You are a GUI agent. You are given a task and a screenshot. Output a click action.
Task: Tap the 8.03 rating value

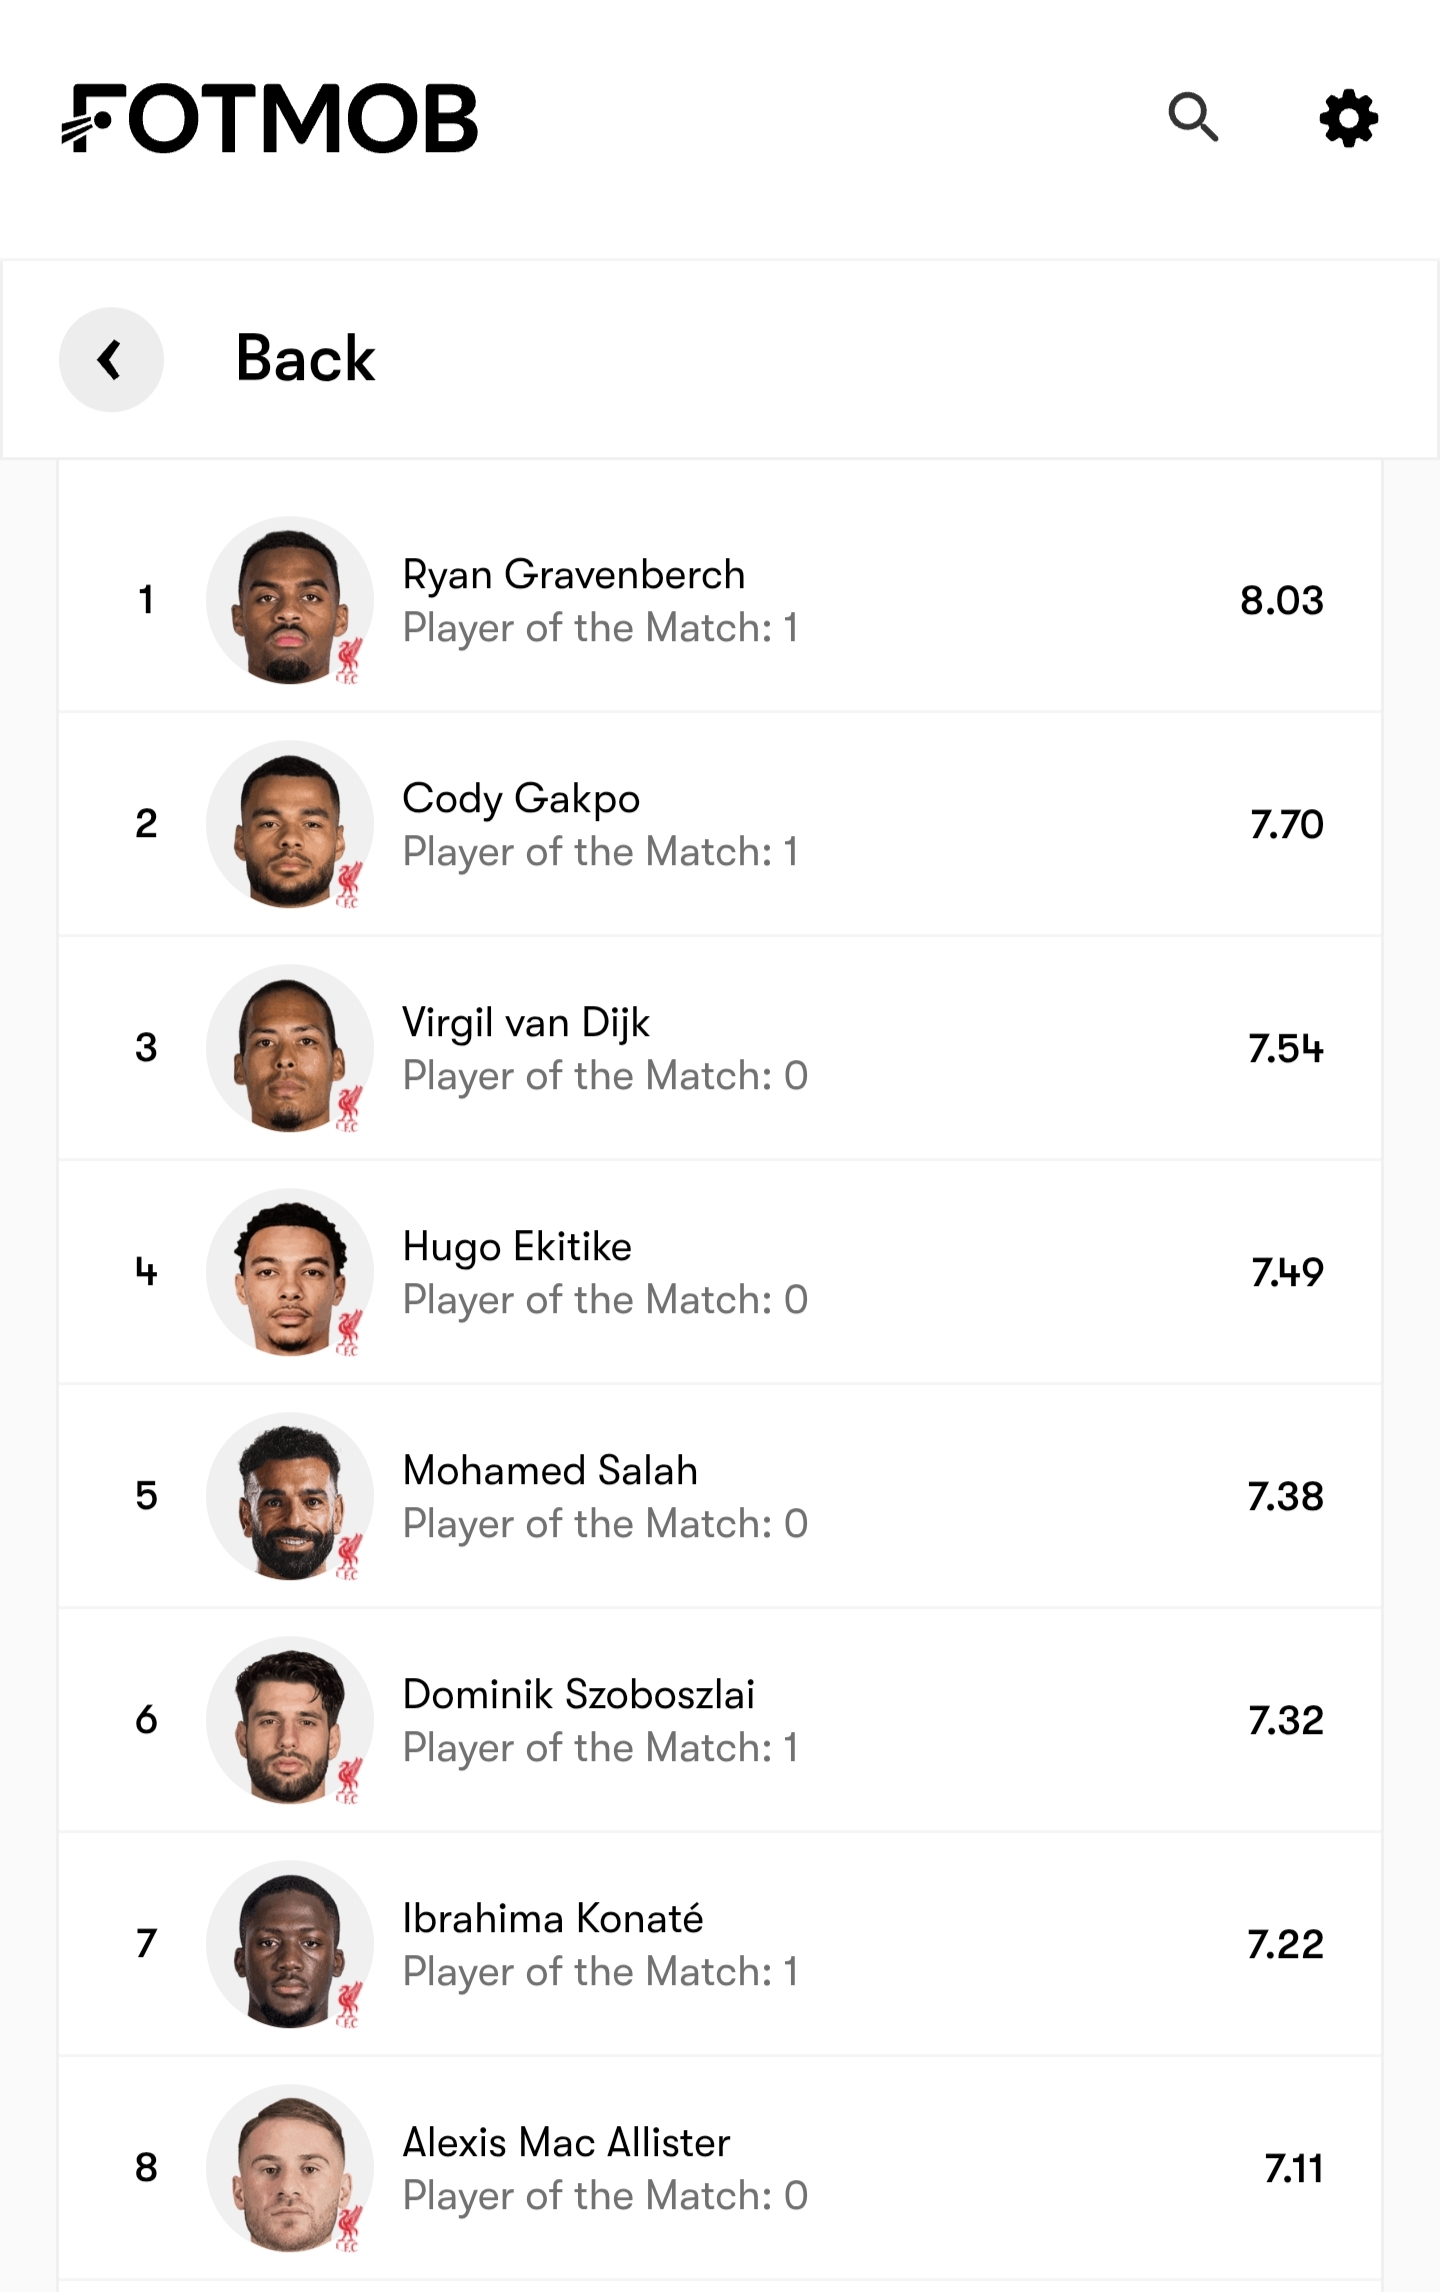click(1281, 600)
